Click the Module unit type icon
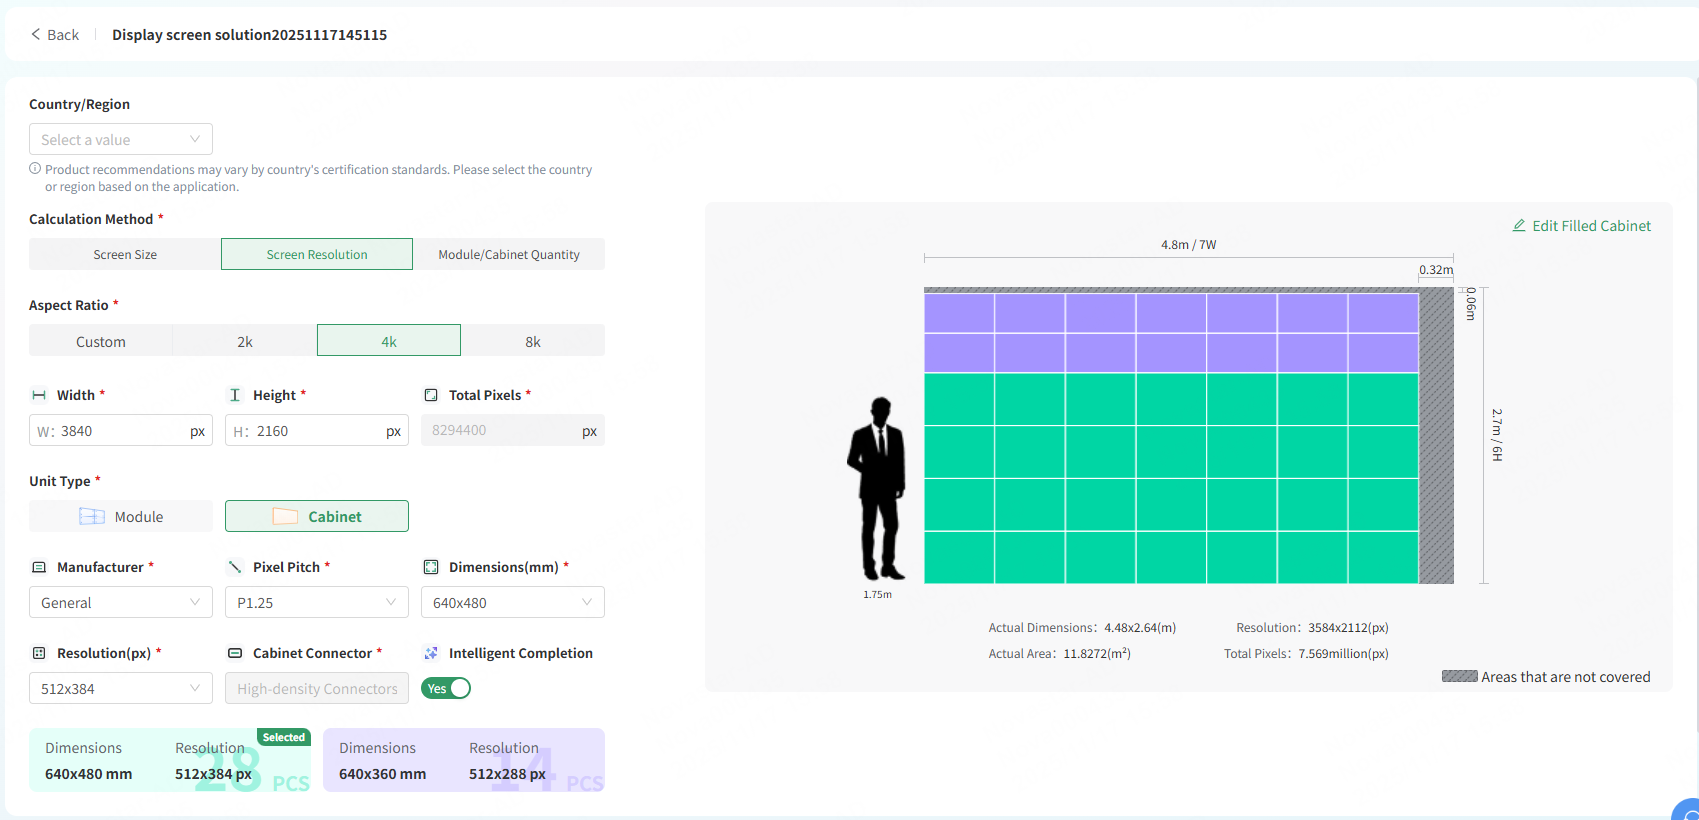This screenshot has height=820, width=1699. tap(92, 516)
